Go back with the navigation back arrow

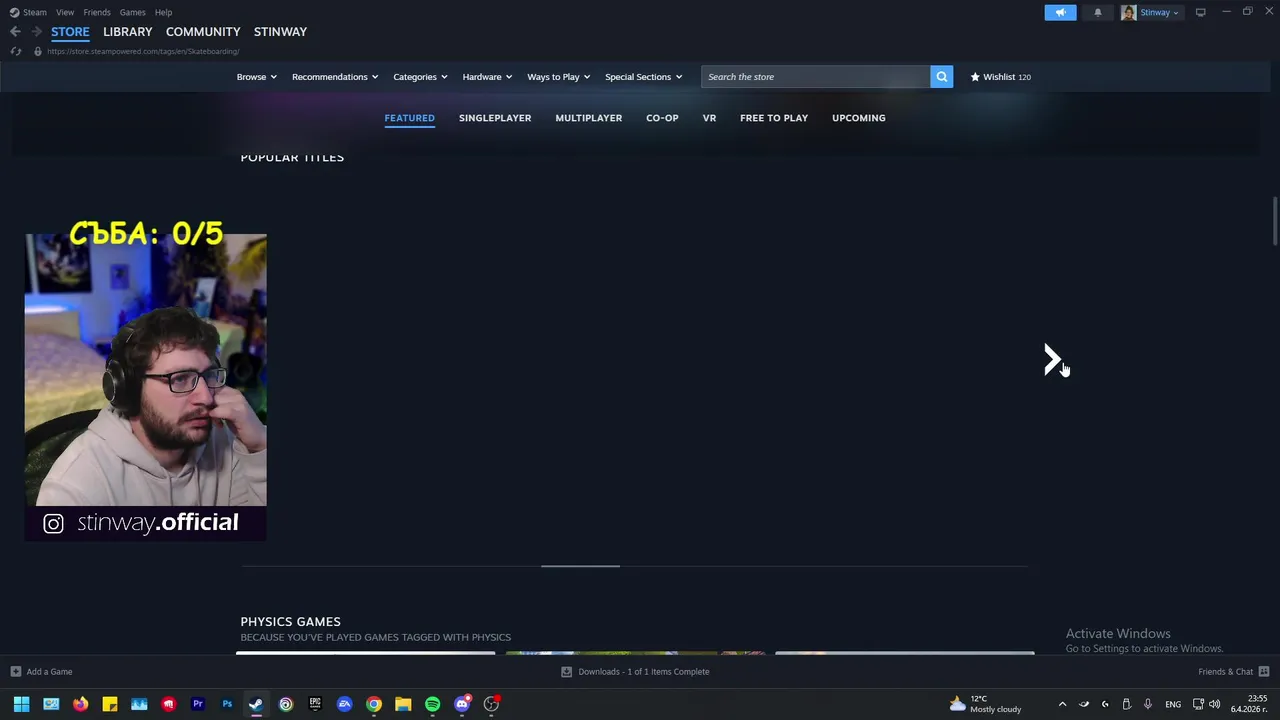point(15,32)
